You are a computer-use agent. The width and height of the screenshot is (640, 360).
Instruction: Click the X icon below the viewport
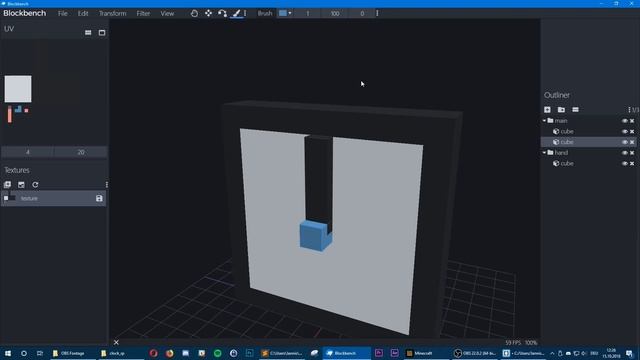pos(116,342)
